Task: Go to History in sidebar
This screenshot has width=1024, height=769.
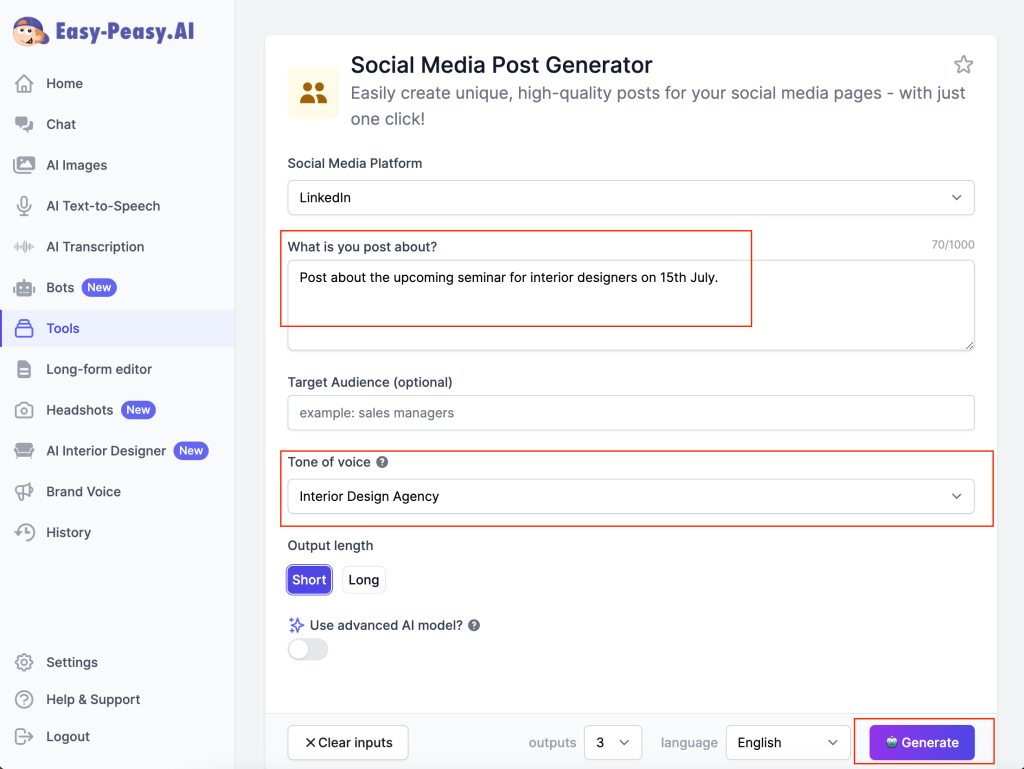Action: [x=68, y=533]
